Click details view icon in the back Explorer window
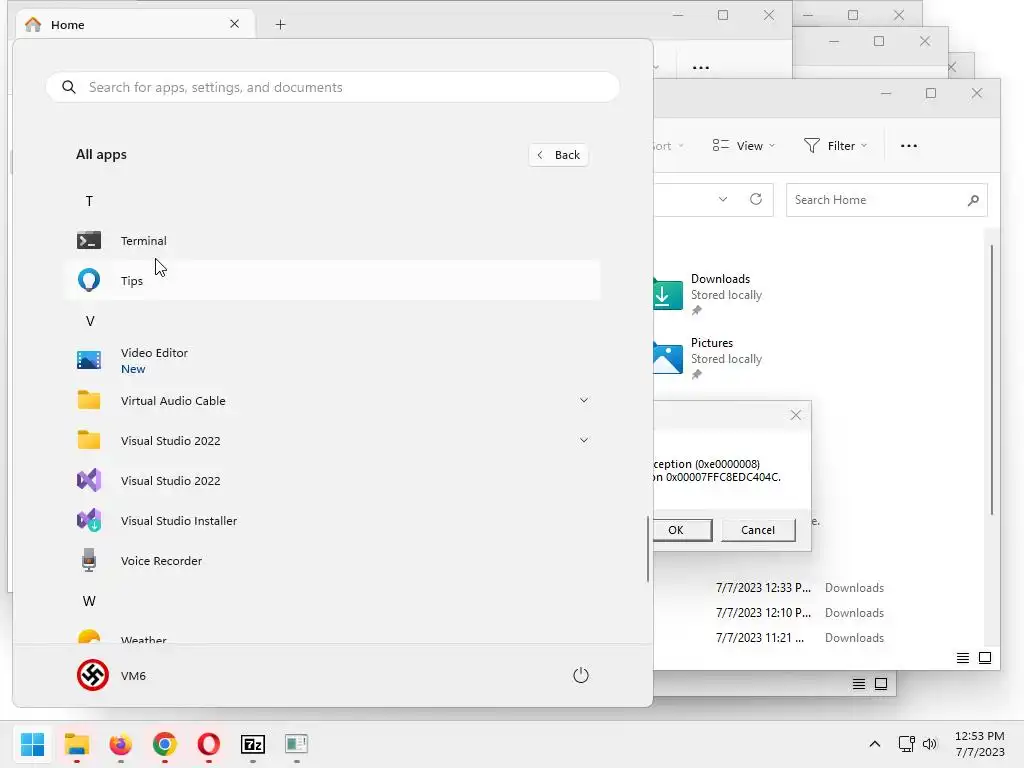This screenshot has width=1024, height=768. click(859, 684)
